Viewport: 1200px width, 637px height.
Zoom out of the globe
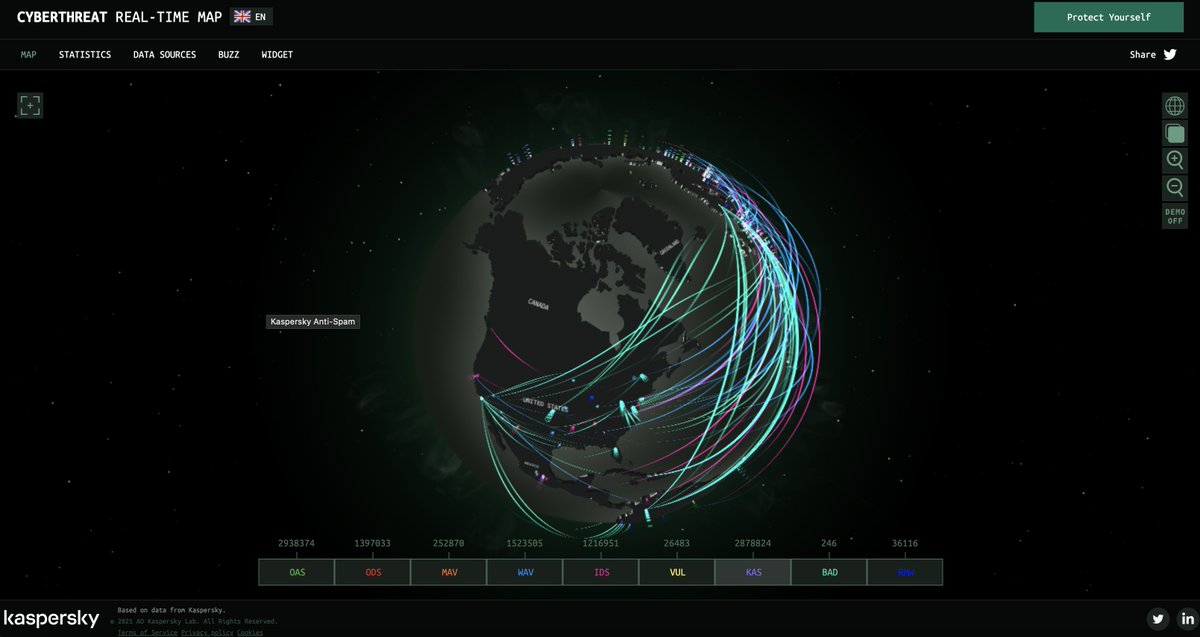(1175, 187)
